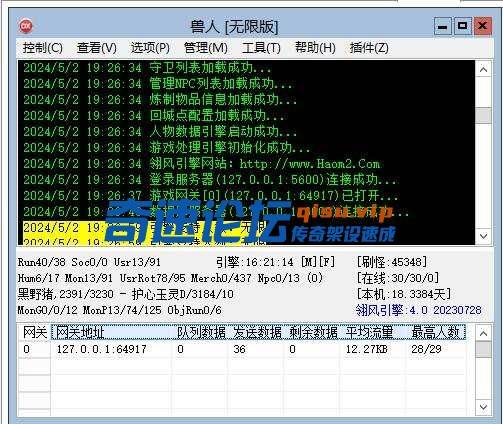Click the gateway table scrollbar thumb

483,349
